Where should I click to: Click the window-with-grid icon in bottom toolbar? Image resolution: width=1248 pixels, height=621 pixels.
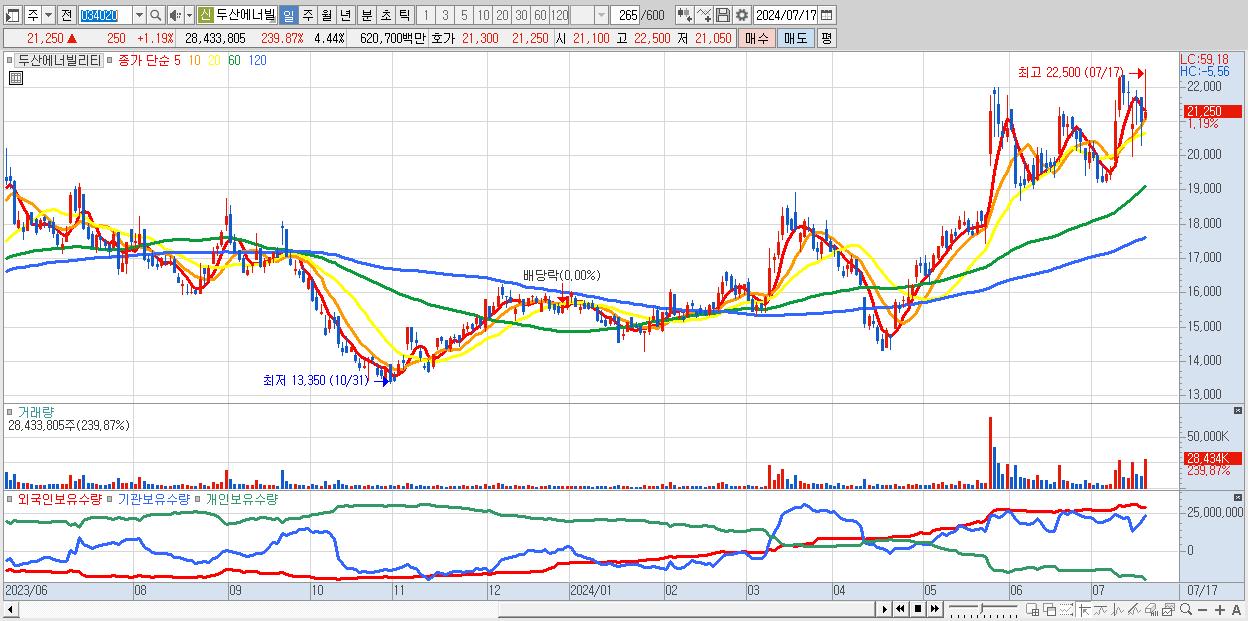coord(1032,609)
